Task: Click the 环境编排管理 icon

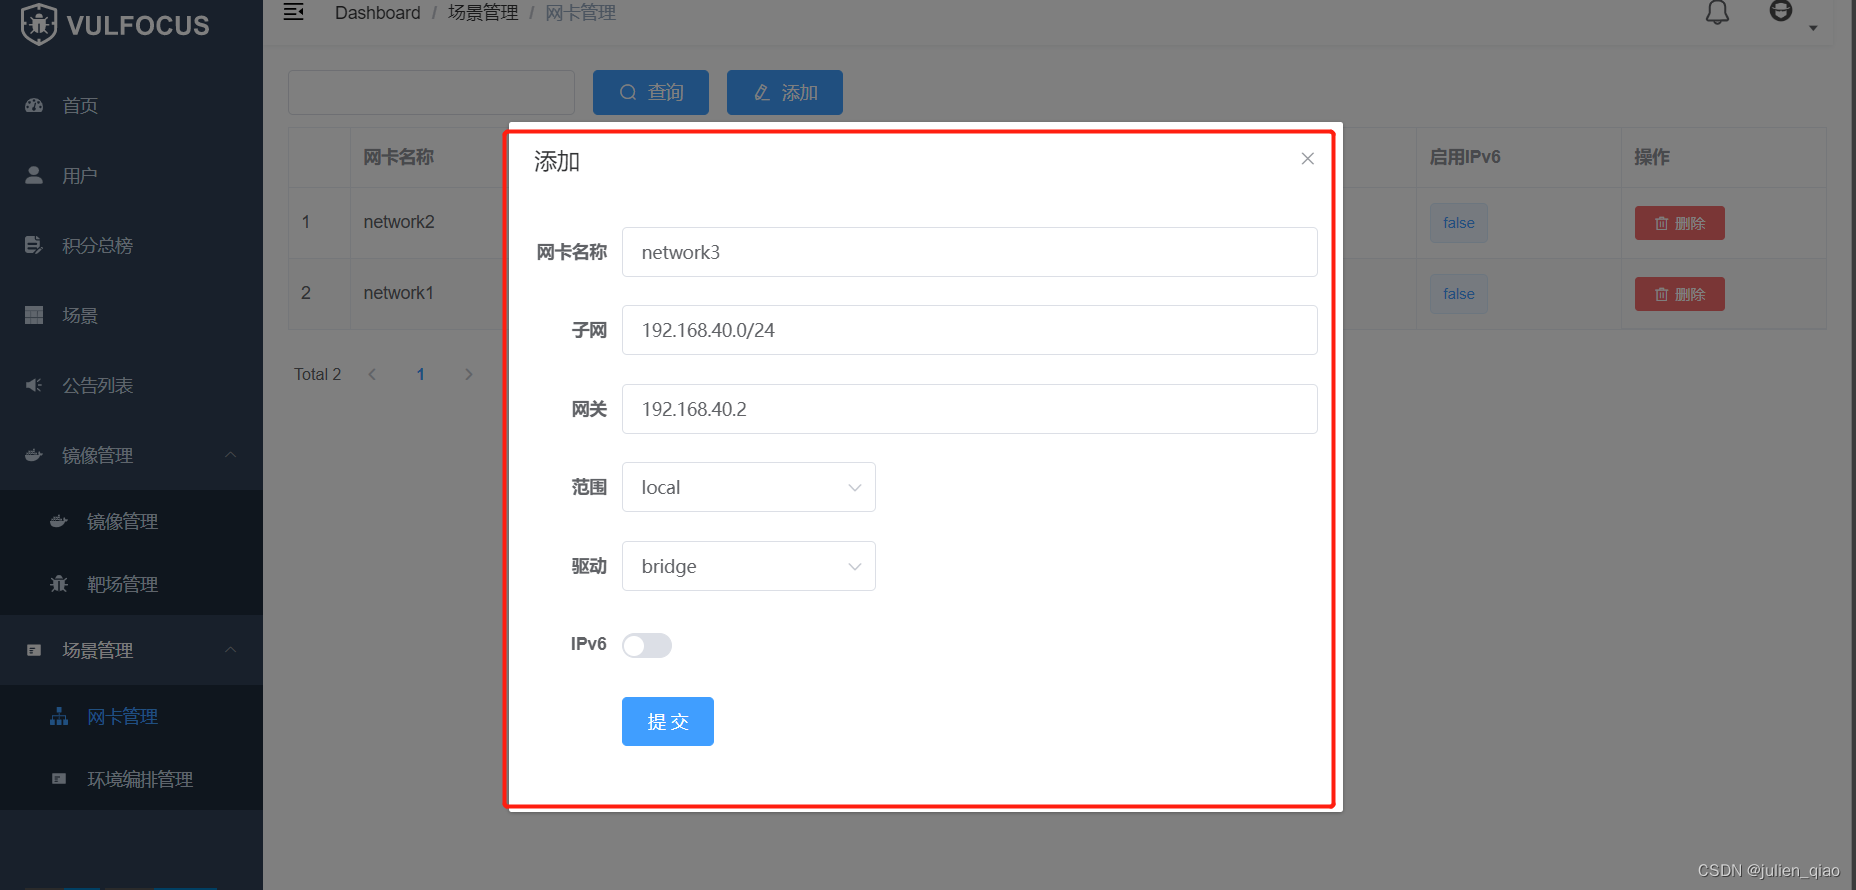Action: pyautogui.click(x=59, y=779)
